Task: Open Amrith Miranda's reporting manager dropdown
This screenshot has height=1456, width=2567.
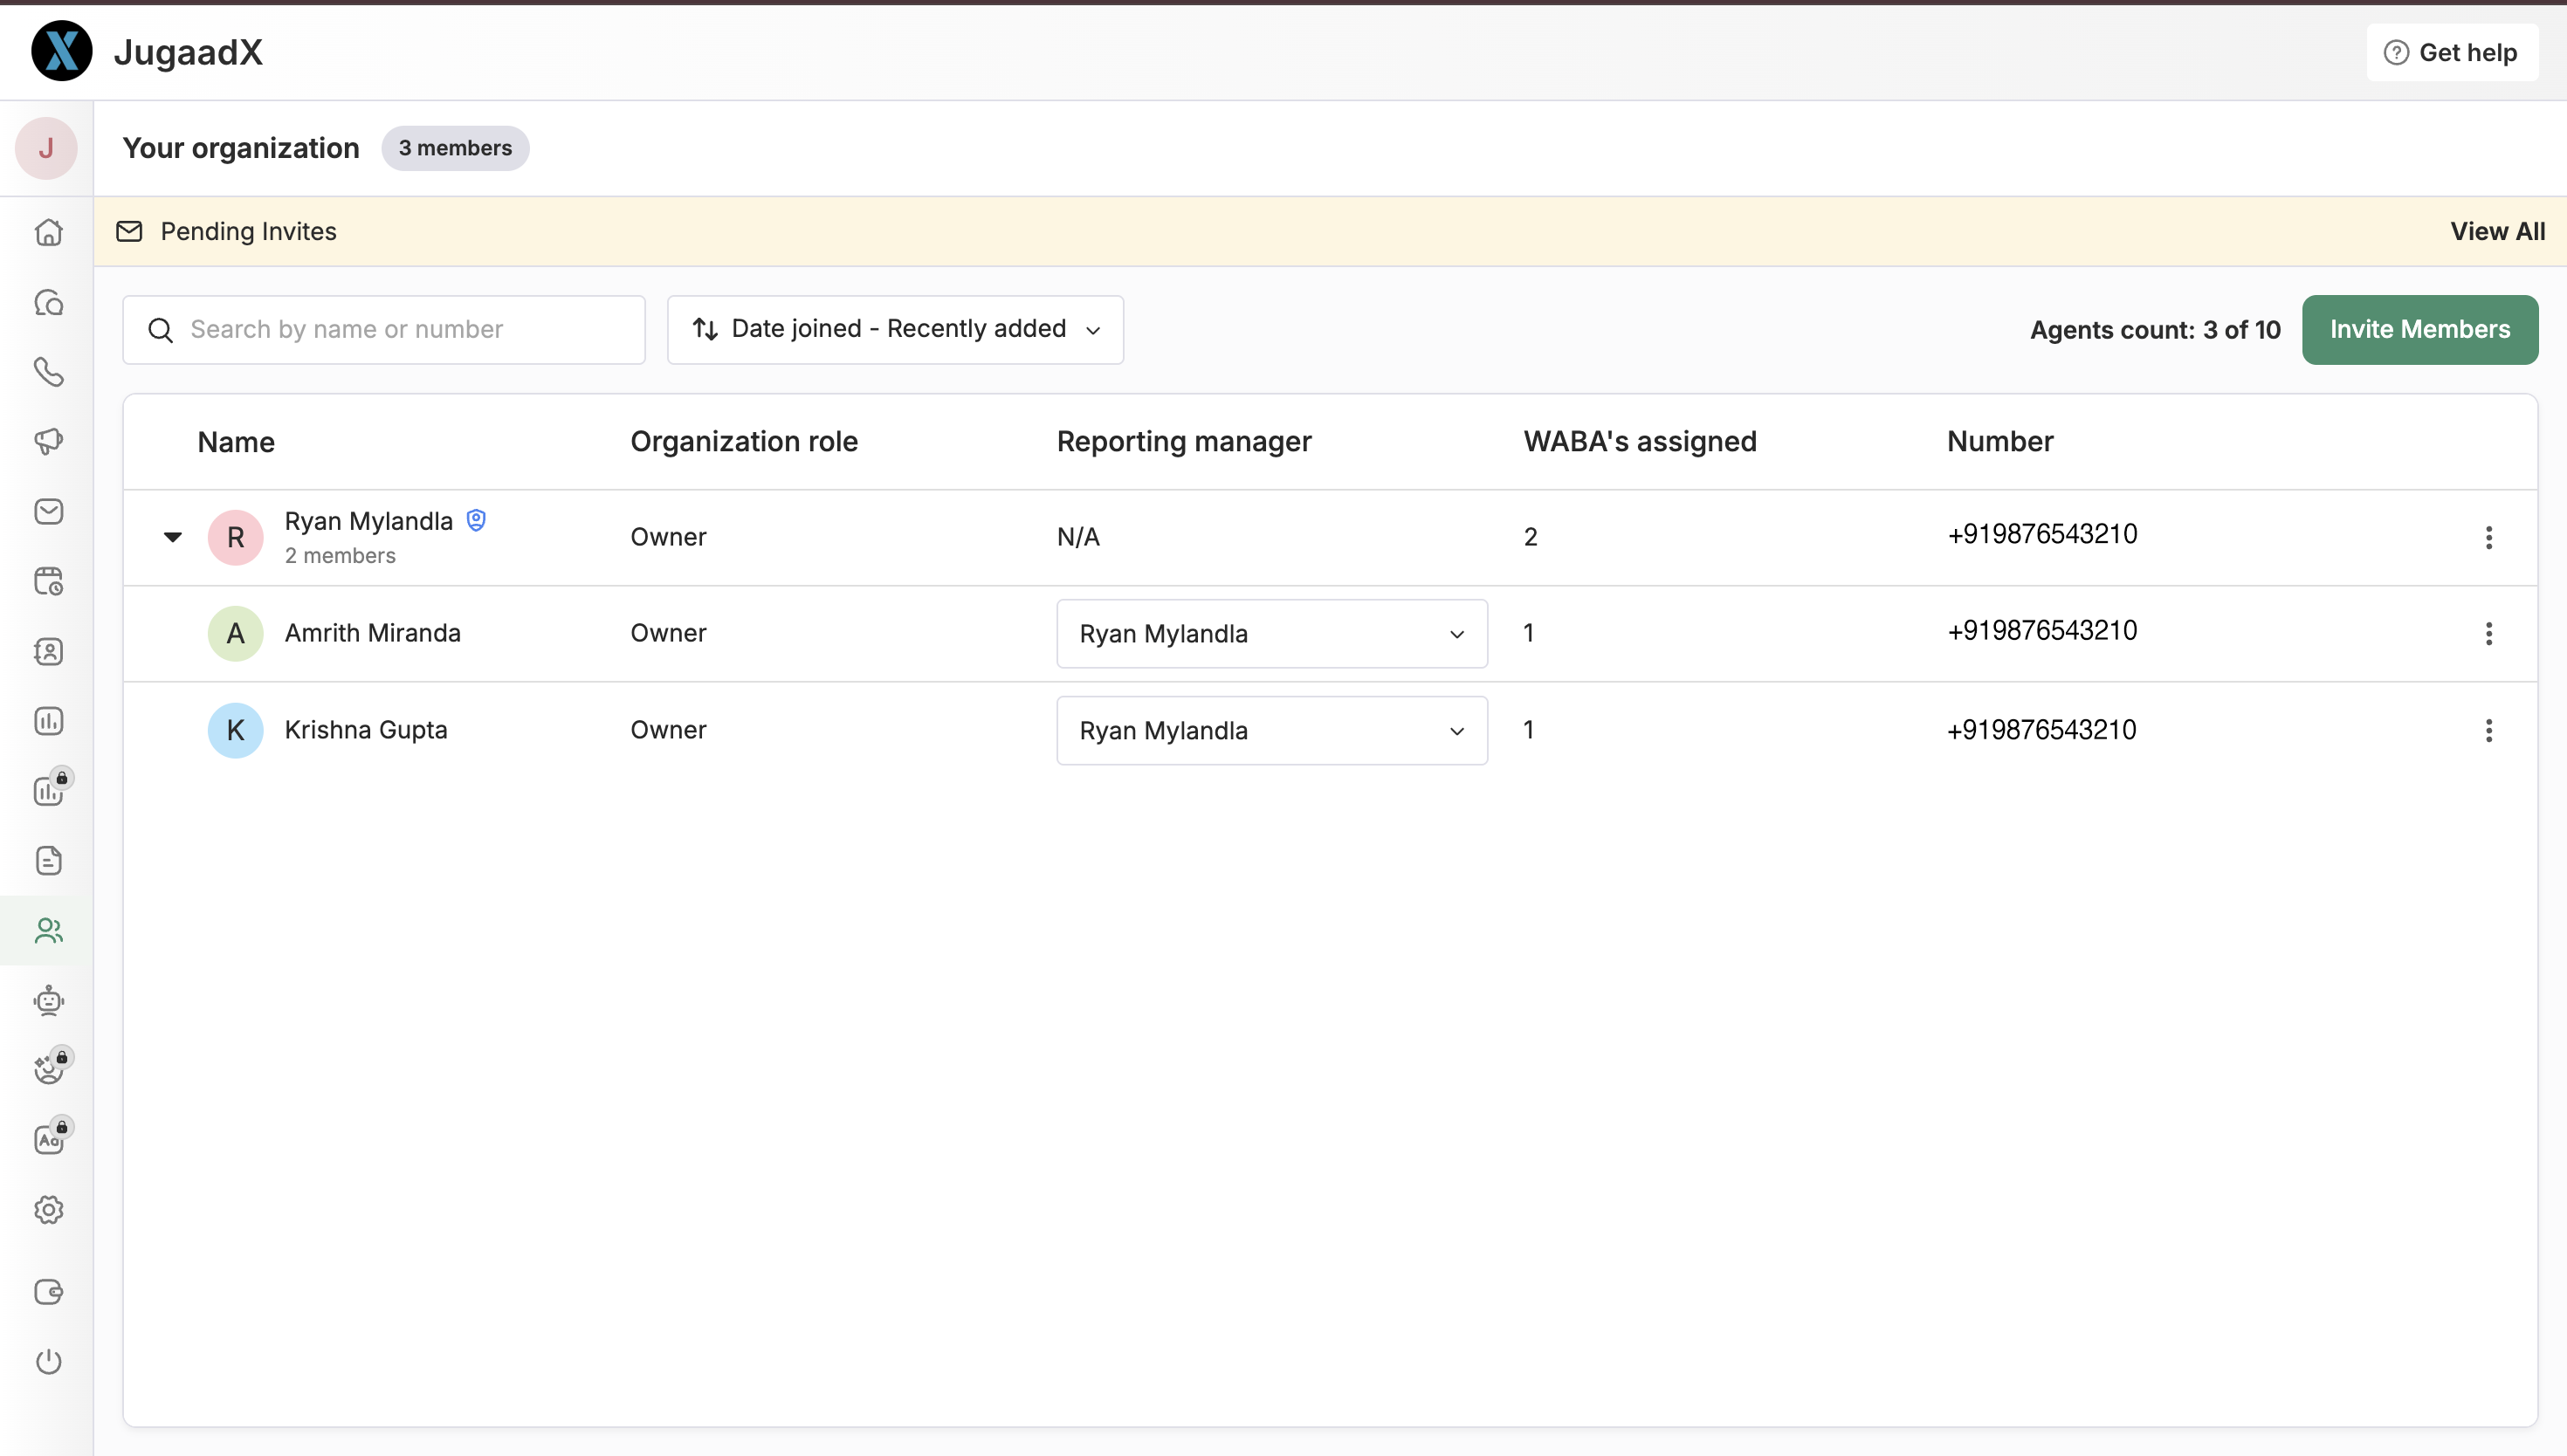Action: [x=1271, y=634]
